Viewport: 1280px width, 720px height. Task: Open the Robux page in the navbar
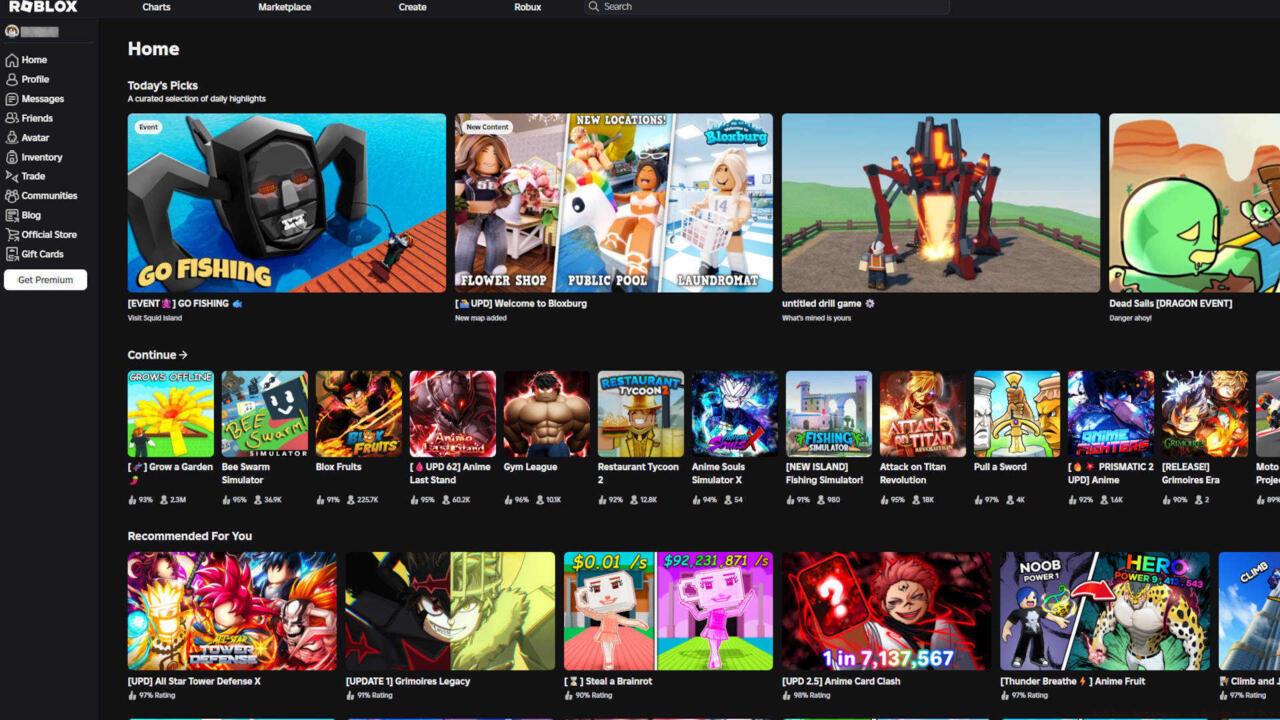click(527, 7)
